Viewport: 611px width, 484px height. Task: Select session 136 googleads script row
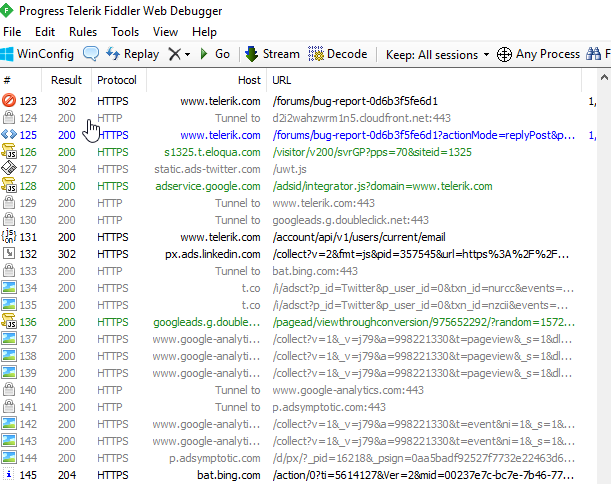click(x=200, y=322)
